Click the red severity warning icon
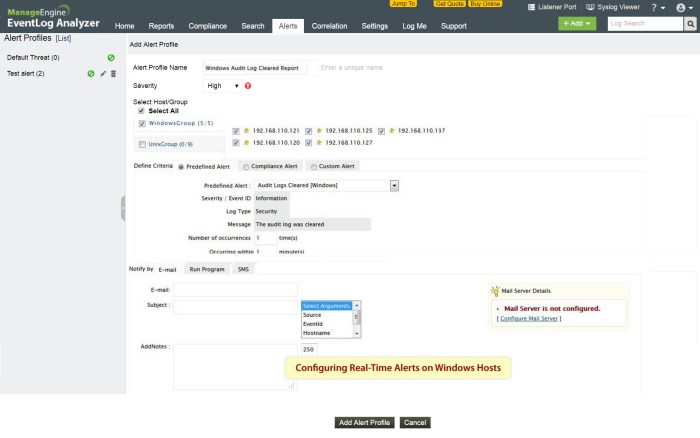This screenshot has height=438, width=700. tap(248, 86)
